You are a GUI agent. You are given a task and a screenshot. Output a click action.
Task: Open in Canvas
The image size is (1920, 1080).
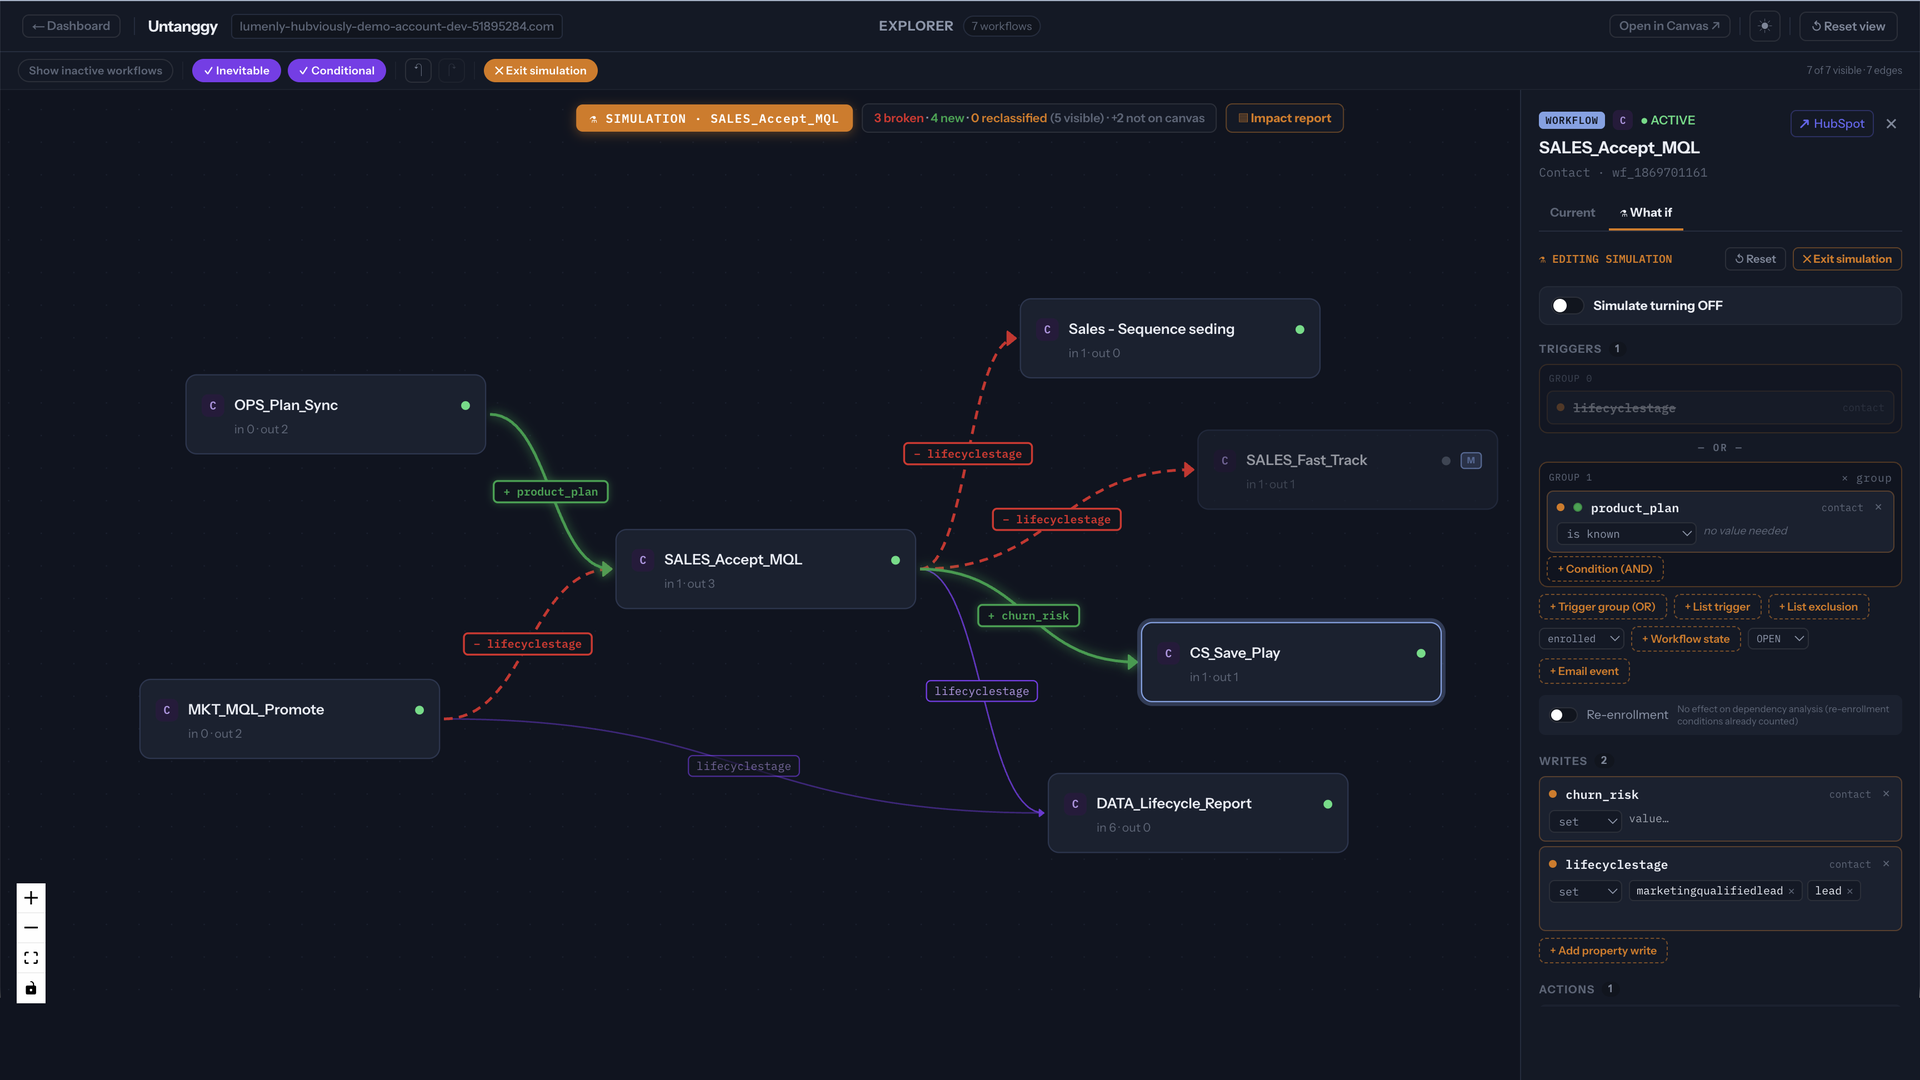[1669, 26]
